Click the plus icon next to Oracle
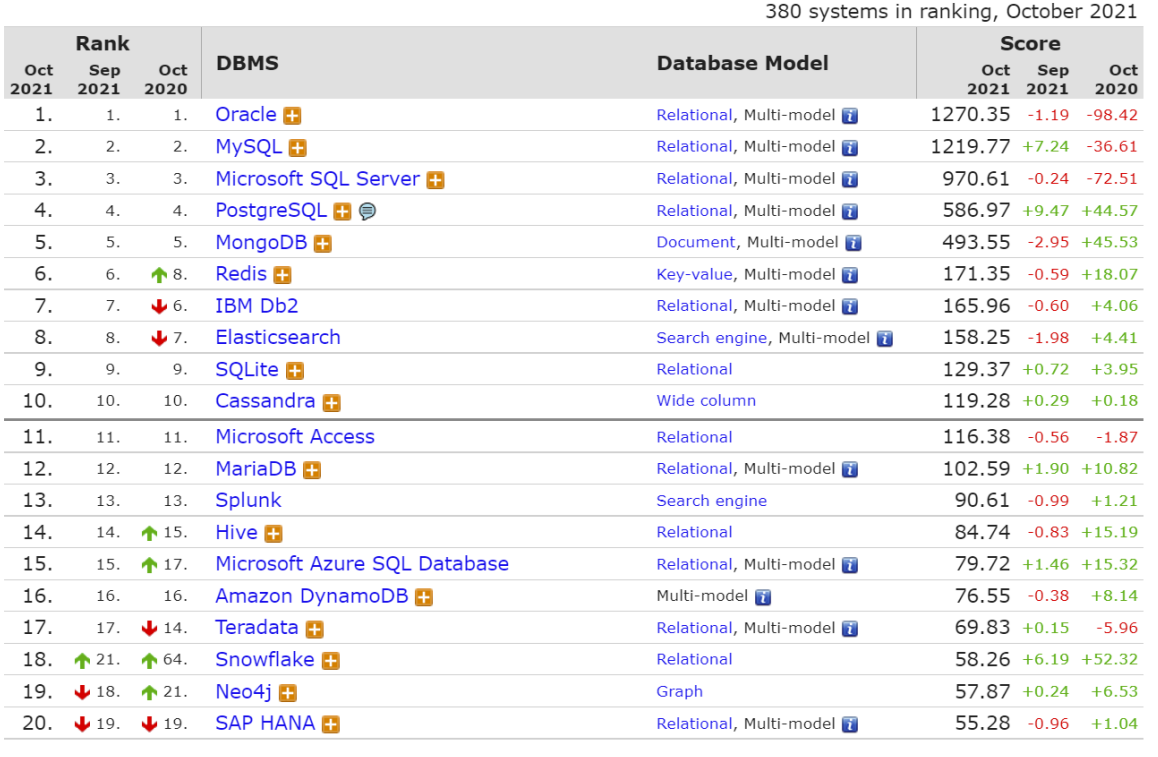 [x=292, y=116]
